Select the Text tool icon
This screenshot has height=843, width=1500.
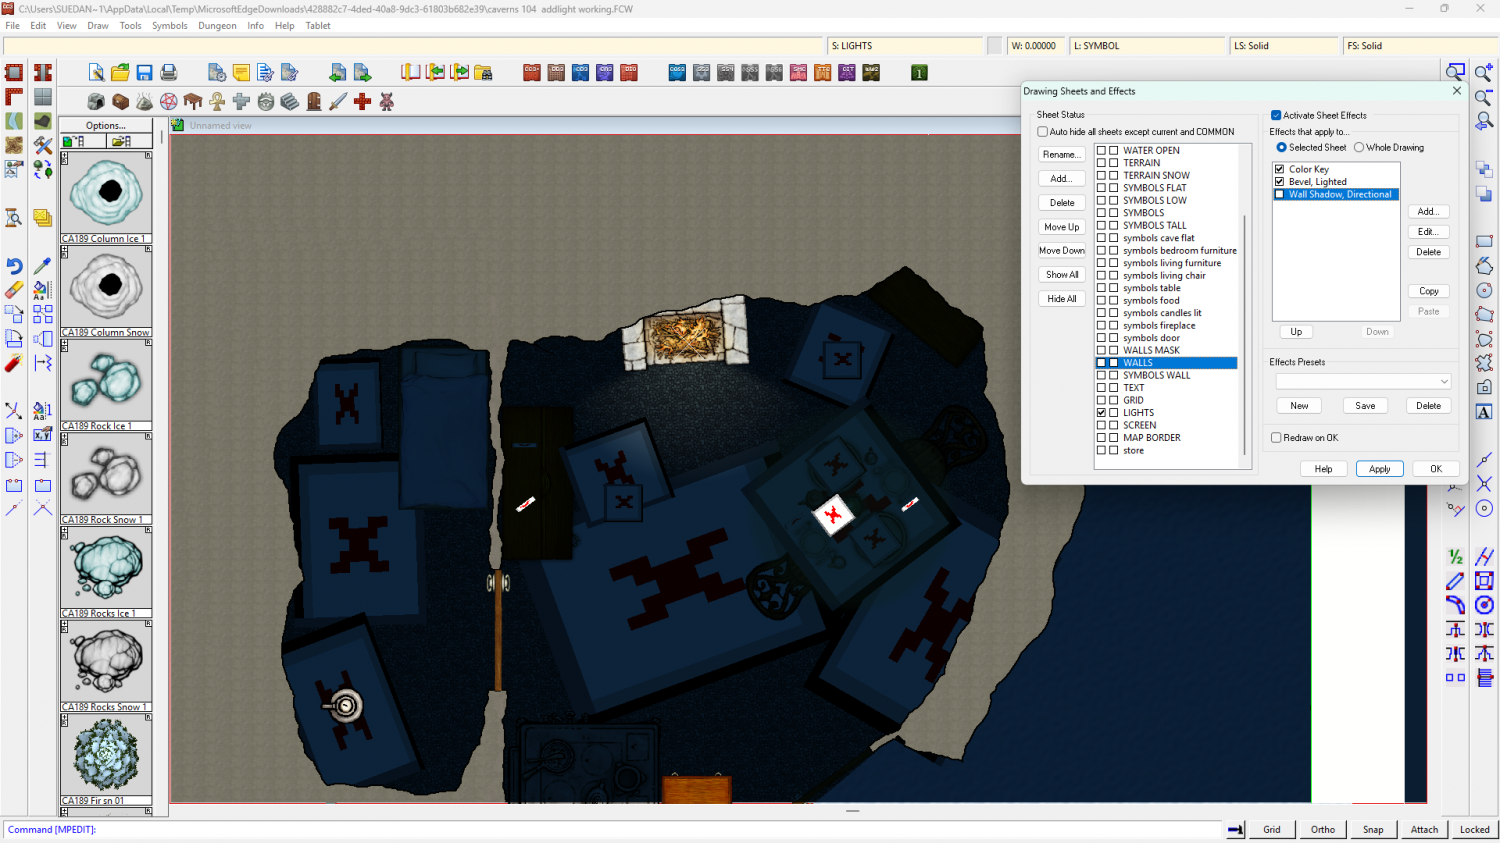click(1484, 412)
